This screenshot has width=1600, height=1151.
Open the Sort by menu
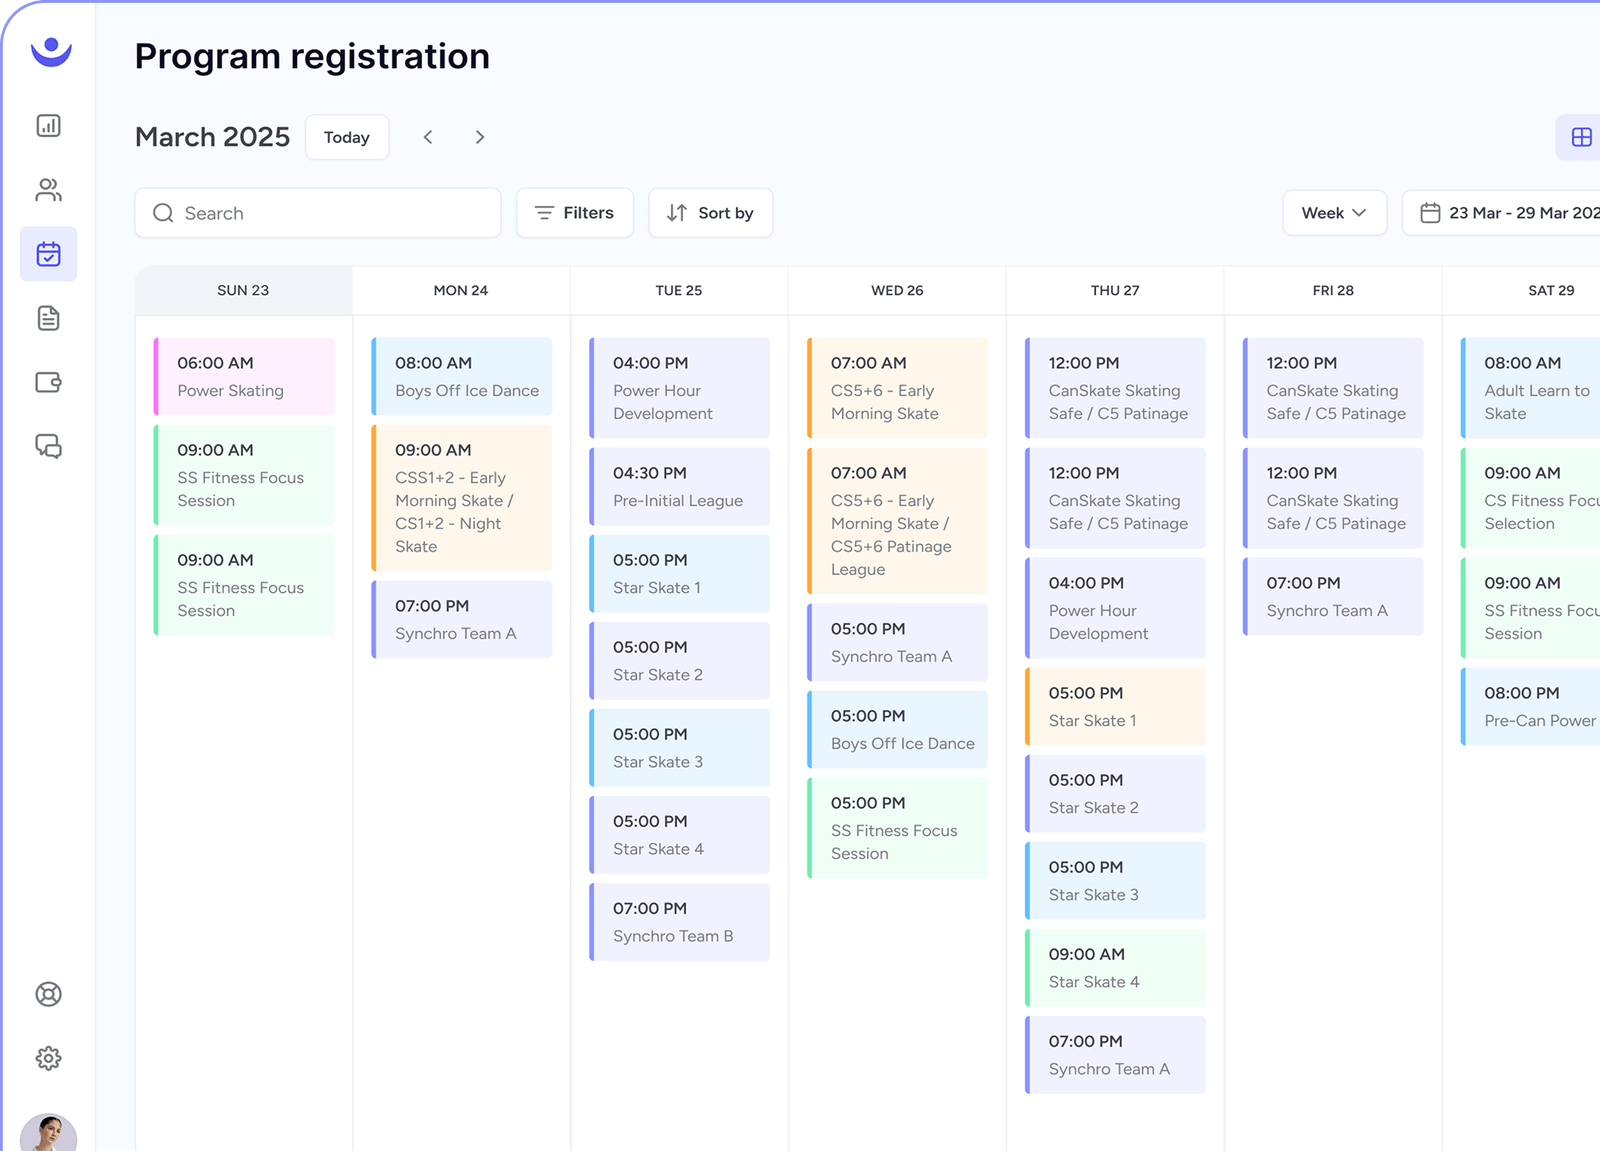pos(710,213)
